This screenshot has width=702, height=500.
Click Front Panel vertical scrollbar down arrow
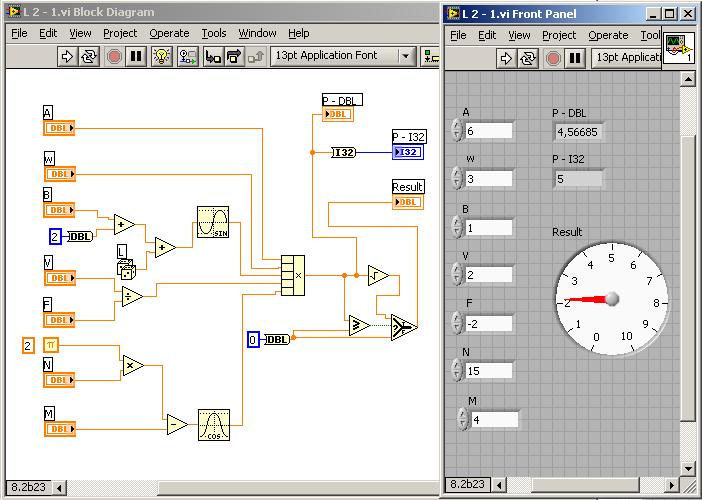pyautogui.click(x=688, y=469)
